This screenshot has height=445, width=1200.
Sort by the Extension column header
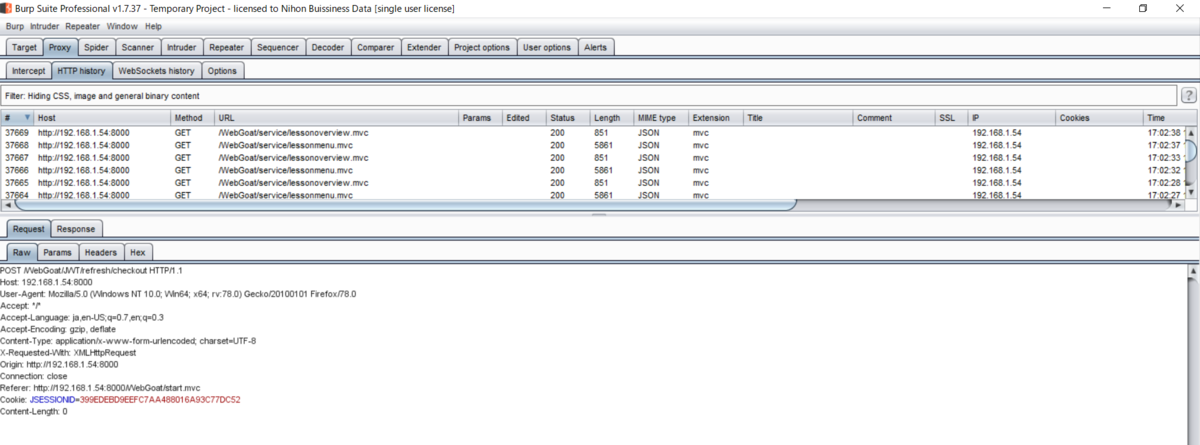pyautogui.click(x=717, y=118)
